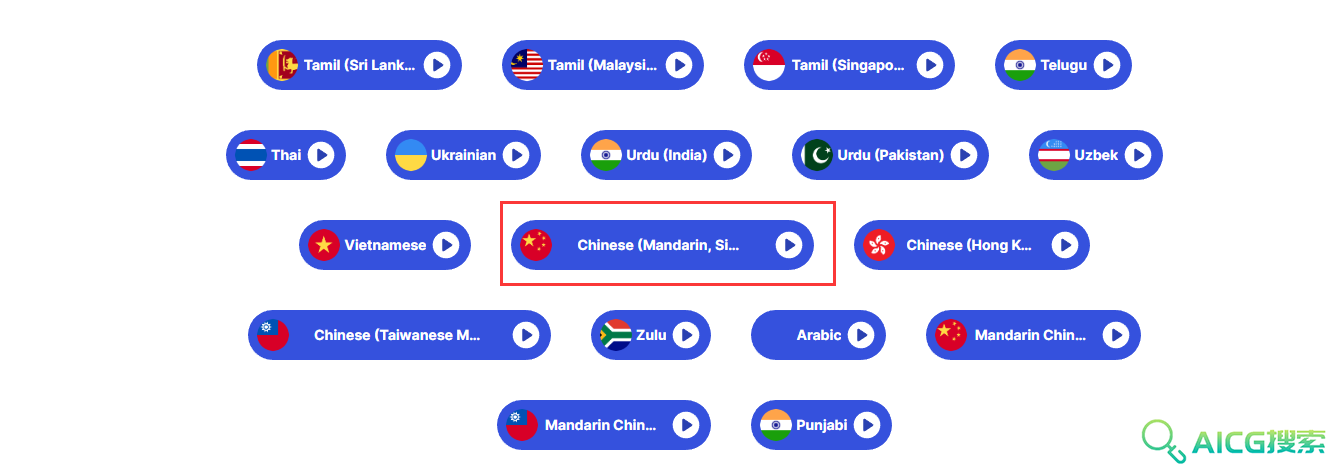1333x473 pixels.
Task: Click the Vietnam flag icon
Action: pos(324,245)
